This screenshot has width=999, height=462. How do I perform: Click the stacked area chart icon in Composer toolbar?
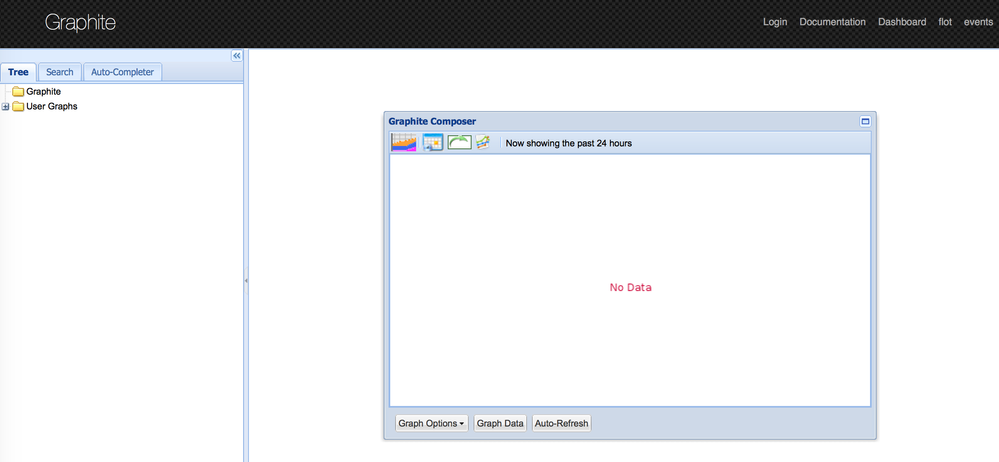[403, 143]
